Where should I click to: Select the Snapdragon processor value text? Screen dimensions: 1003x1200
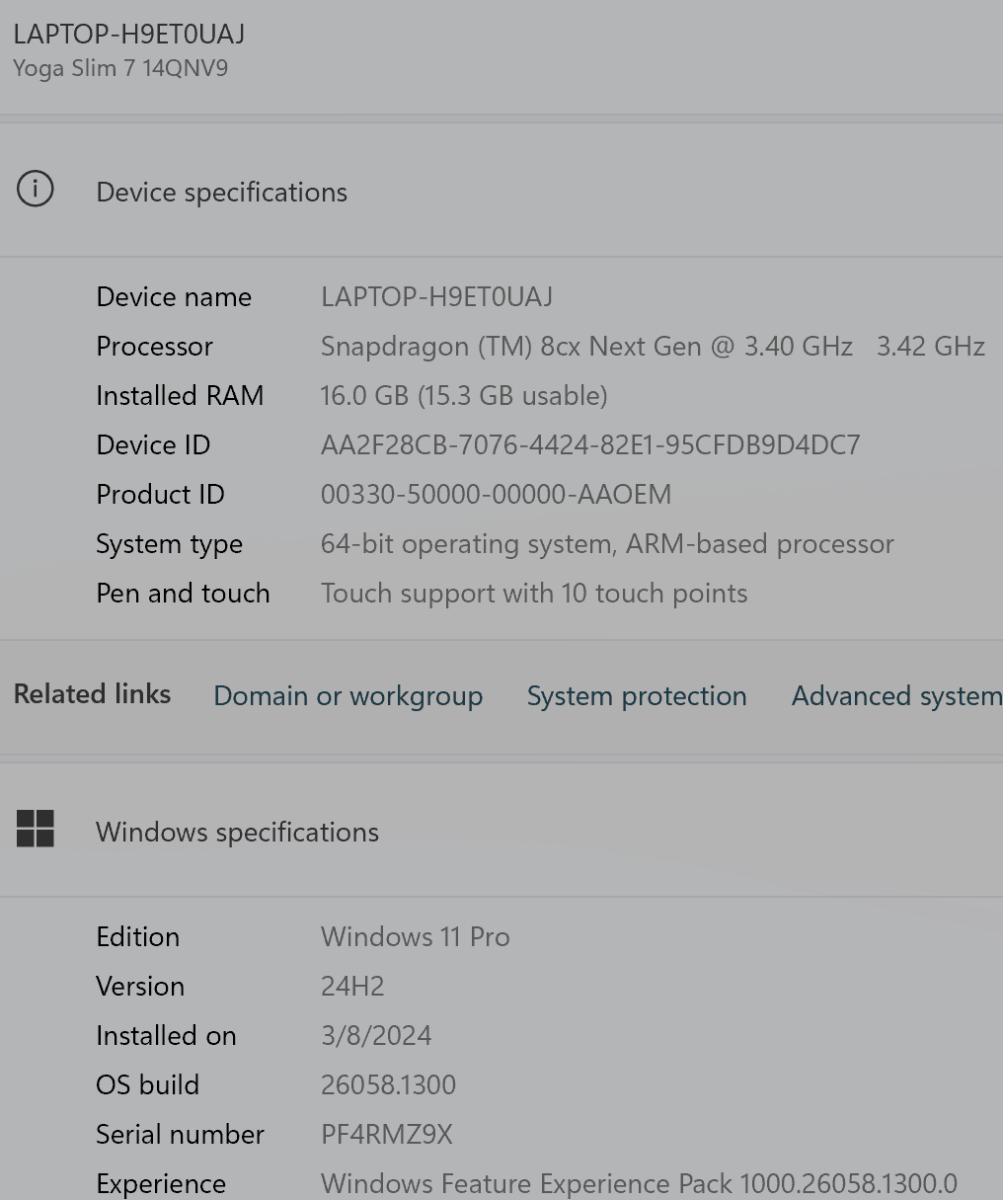[x=652, y=347]
